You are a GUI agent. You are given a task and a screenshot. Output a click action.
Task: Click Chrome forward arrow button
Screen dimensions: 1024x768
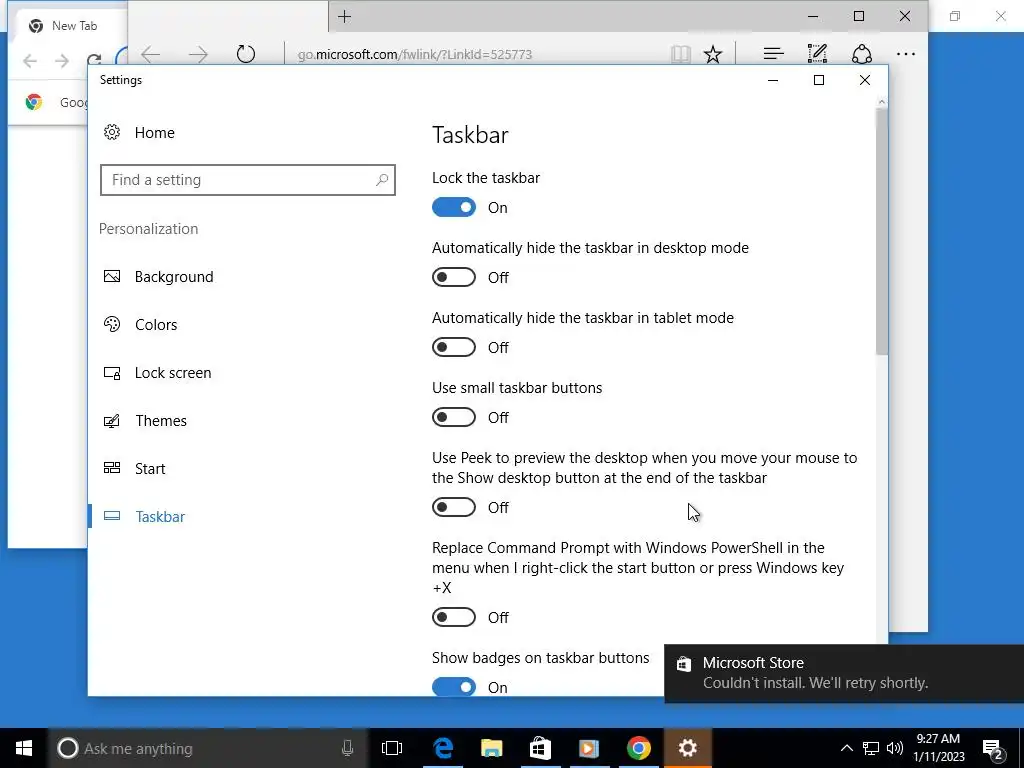(x=62, y=61)
